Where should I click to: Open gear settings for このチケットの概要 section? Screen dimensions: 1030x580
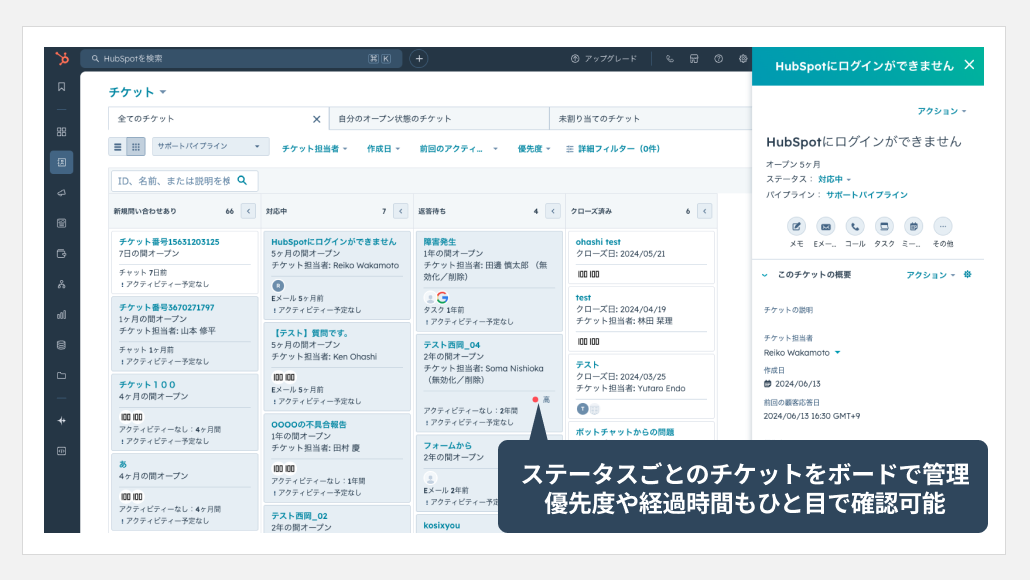[x=968, y=275]
